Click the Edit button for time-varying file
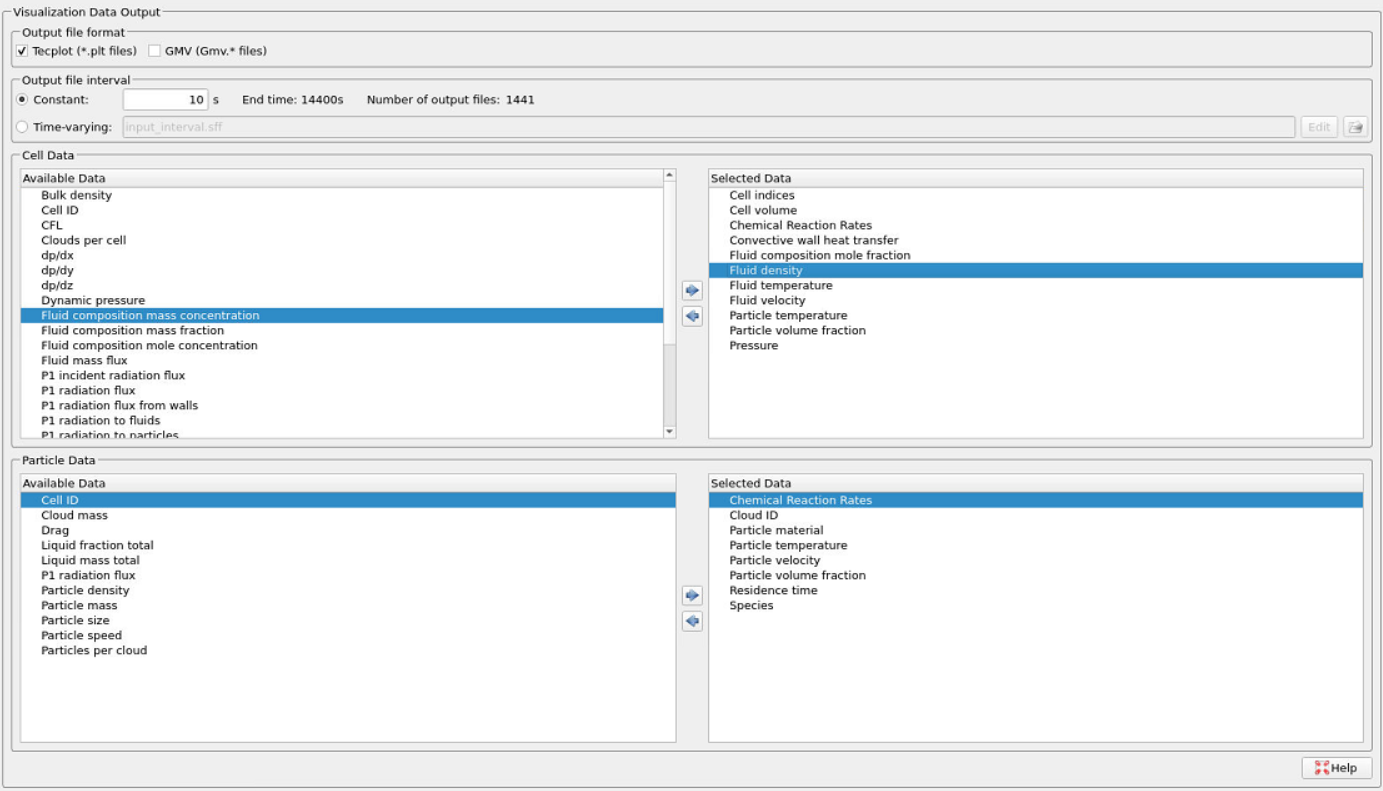Viewport: 1383px width, 791px height. 1318,127
